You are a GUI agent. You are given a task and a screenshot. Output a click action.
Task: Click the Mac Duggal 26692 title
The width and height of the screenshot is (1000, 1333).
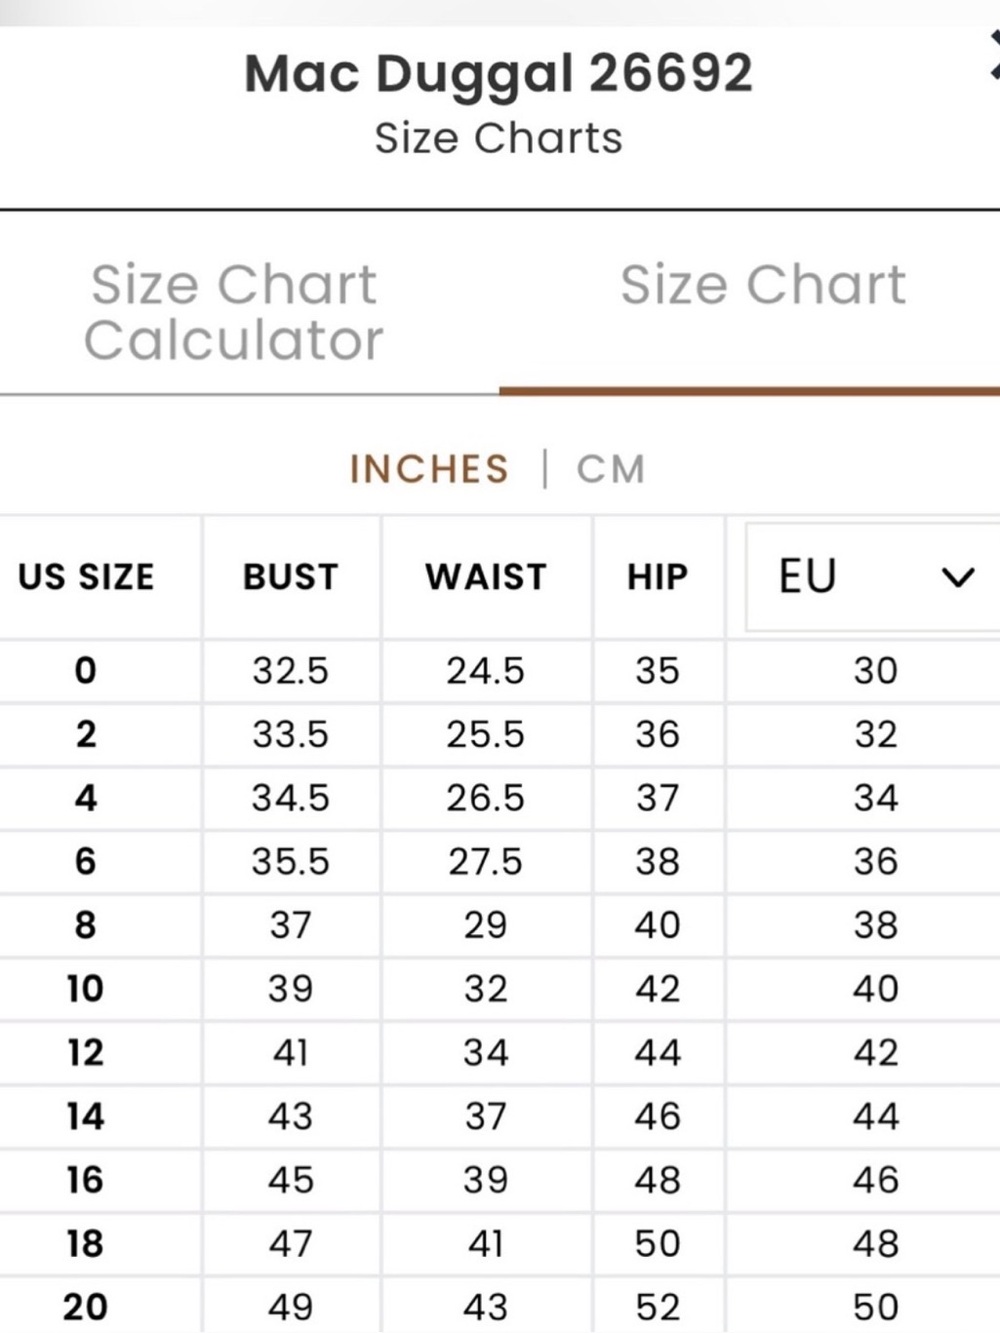point(498,74)
